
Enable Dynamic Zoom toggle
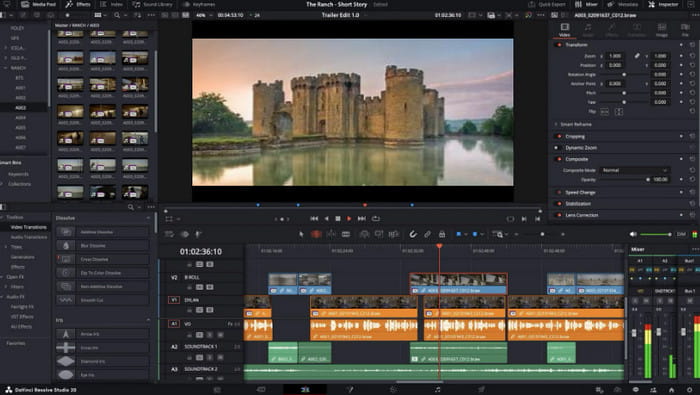coord(557,148)
